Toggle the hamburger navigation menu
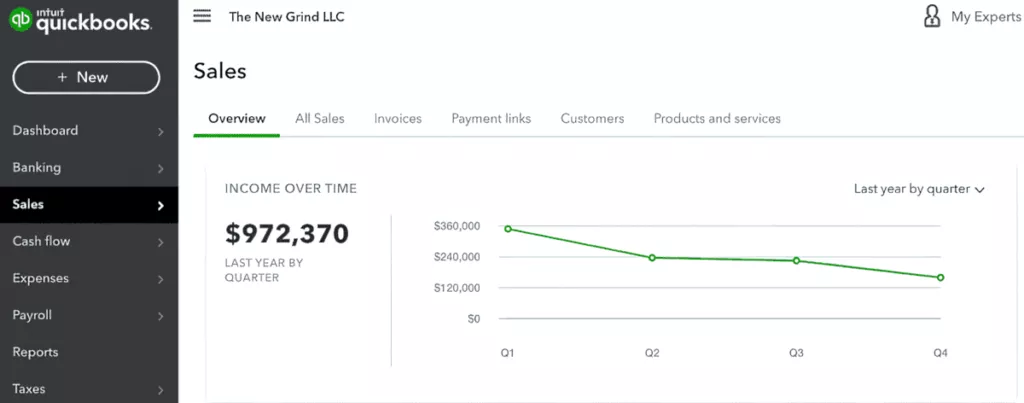The image size is (1024, 403). [202, 16]
